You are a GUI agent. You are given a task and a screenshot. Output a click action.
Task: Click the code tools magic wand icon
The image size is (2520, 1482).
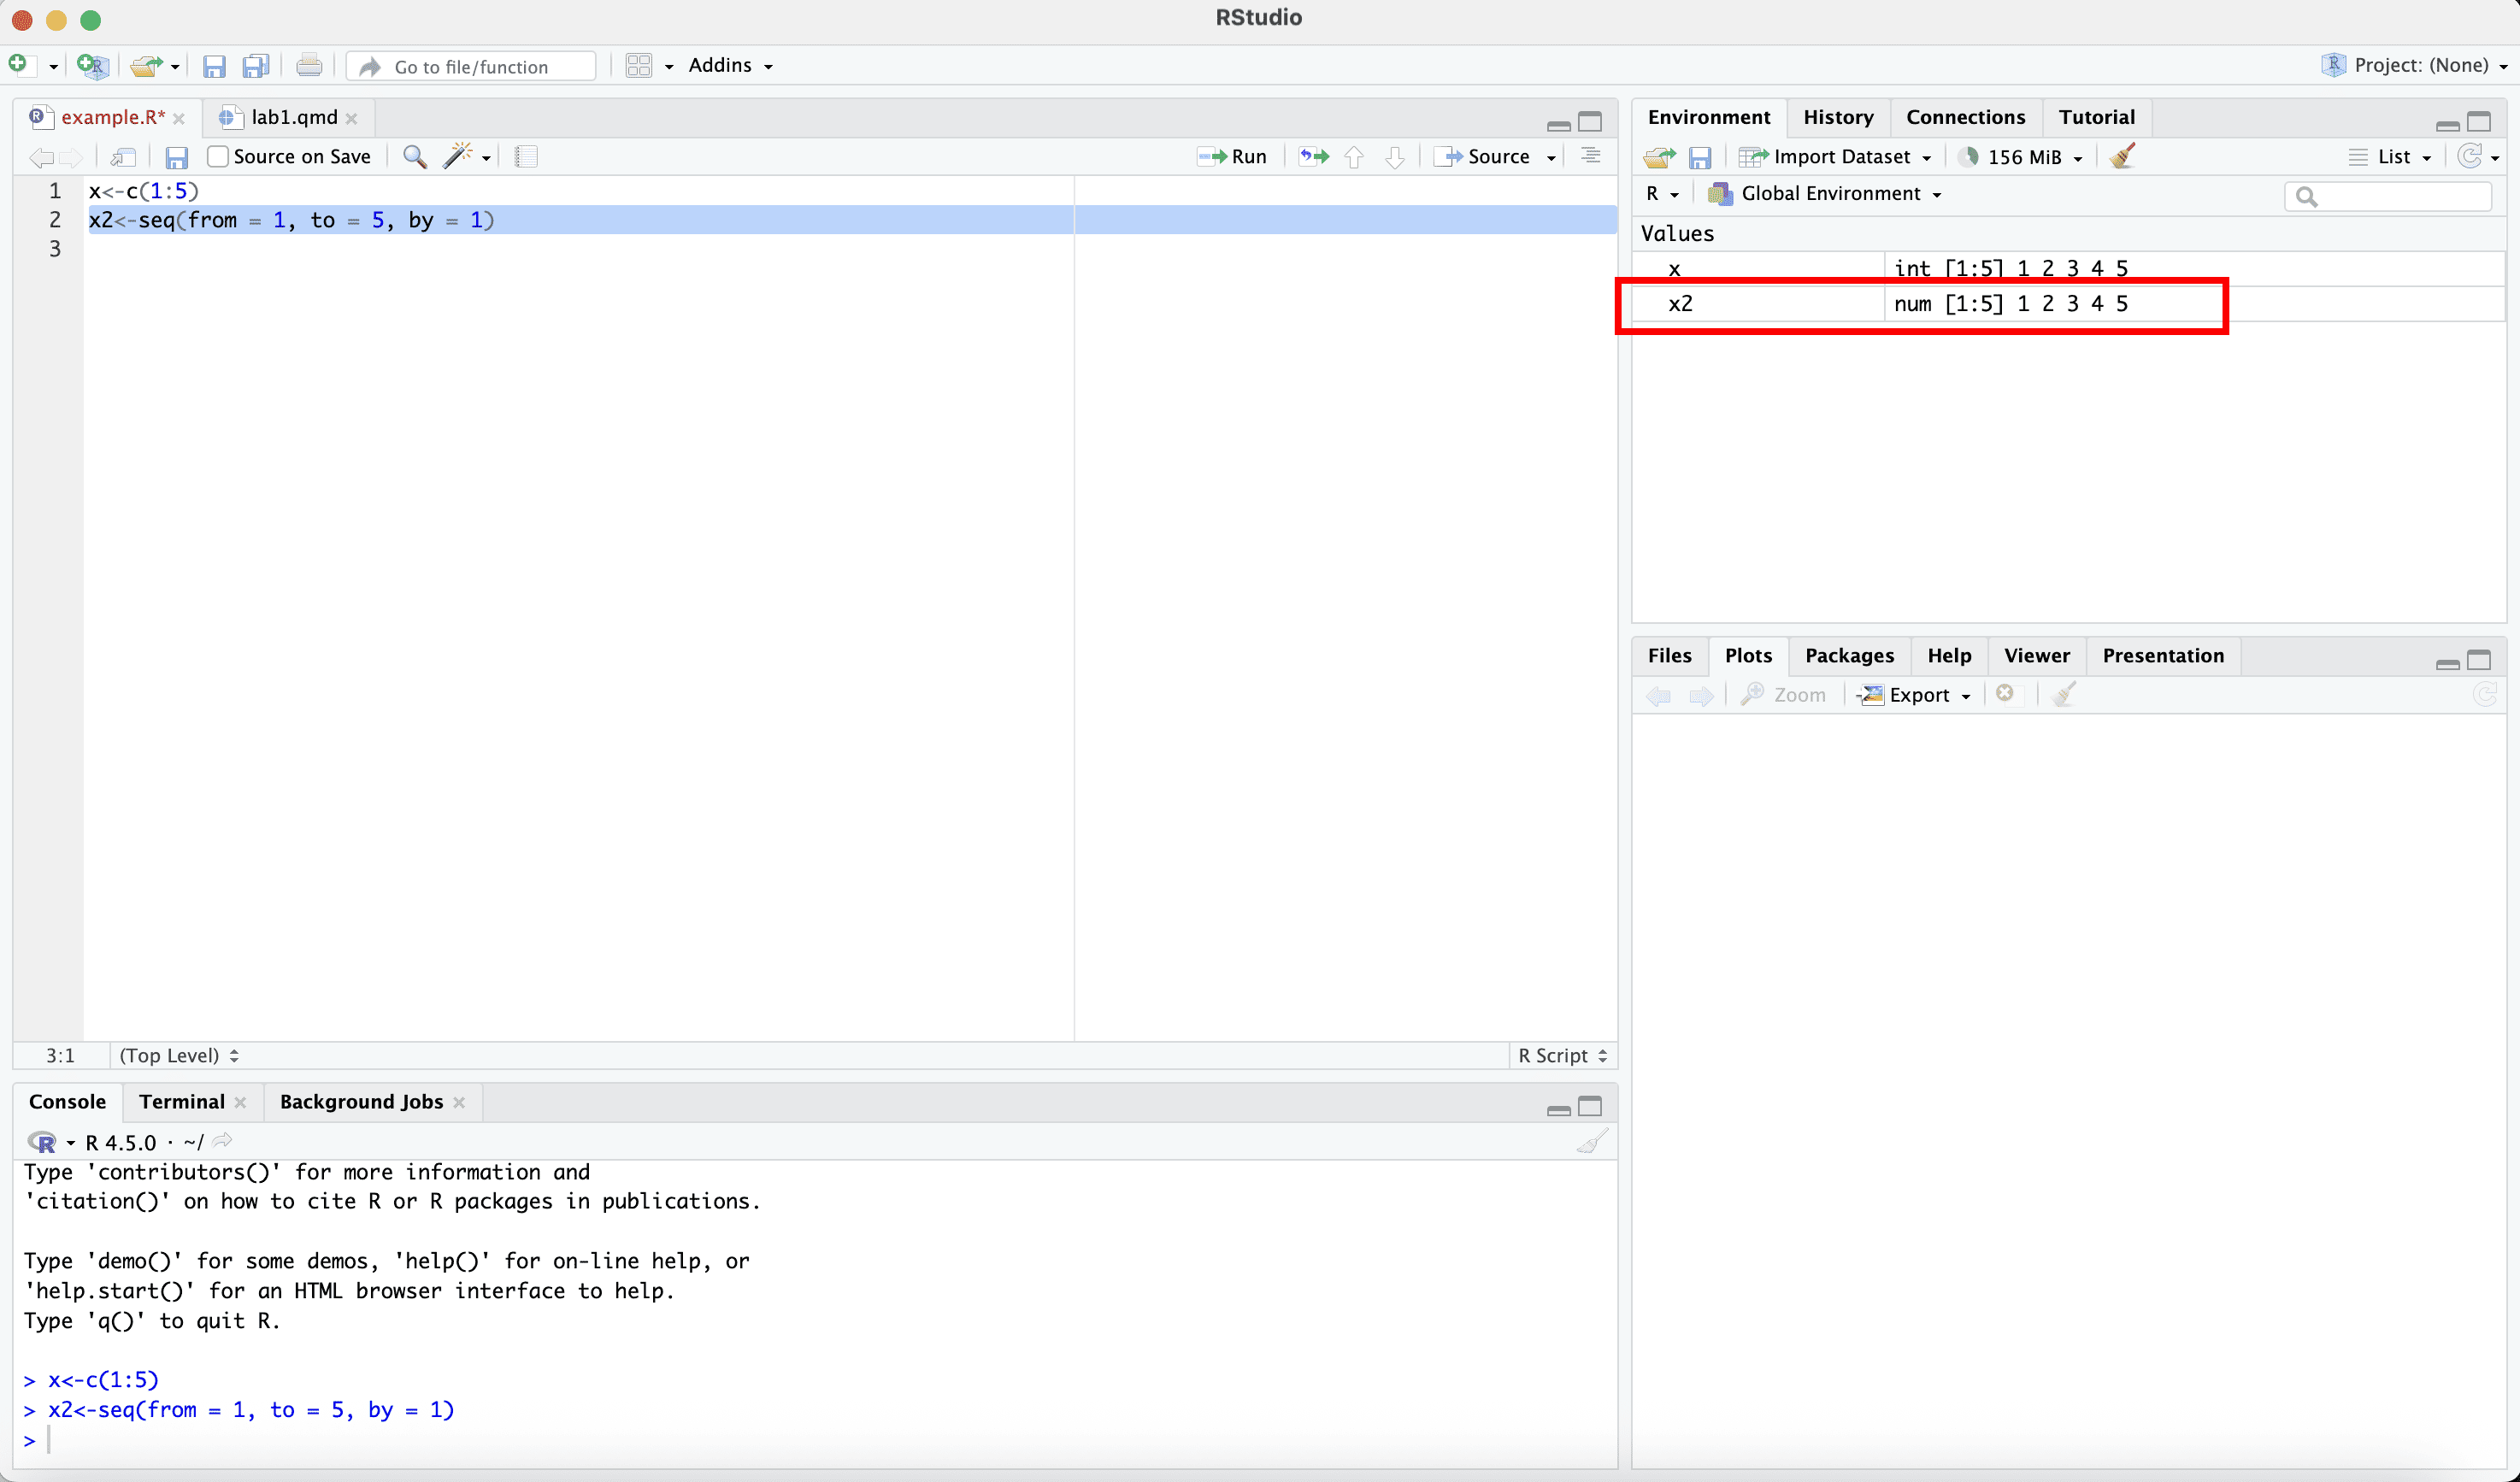(458, 156)
